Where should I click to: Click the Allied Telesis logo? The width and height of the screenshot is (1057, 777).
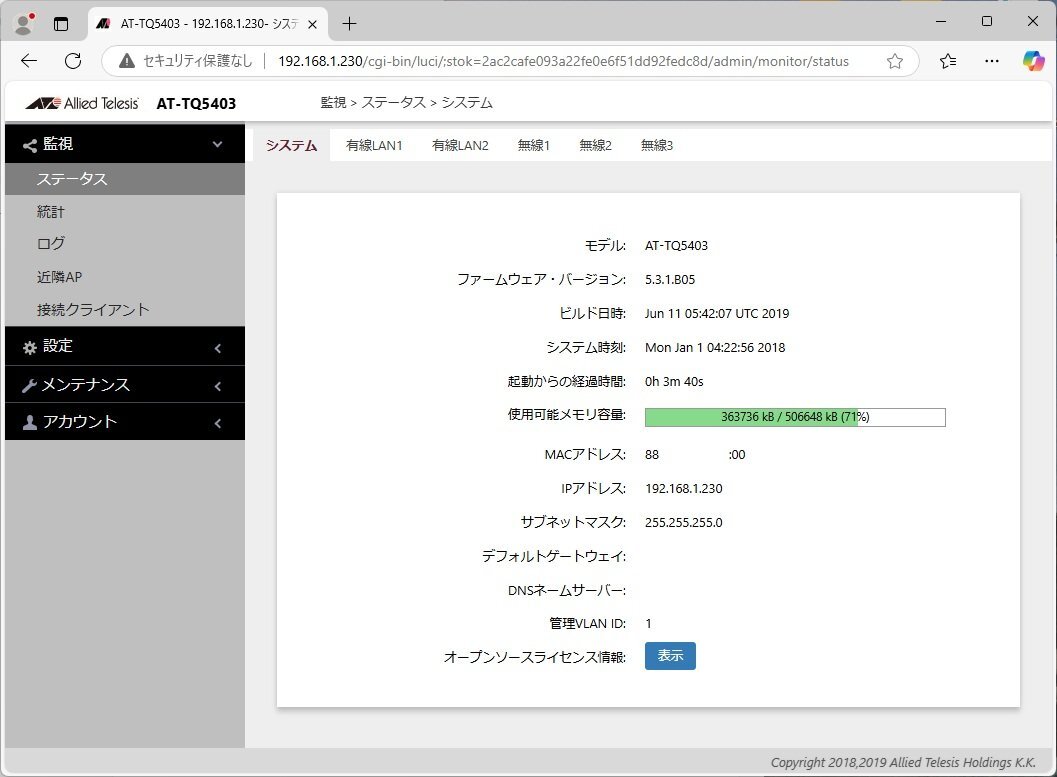point(82,103)
